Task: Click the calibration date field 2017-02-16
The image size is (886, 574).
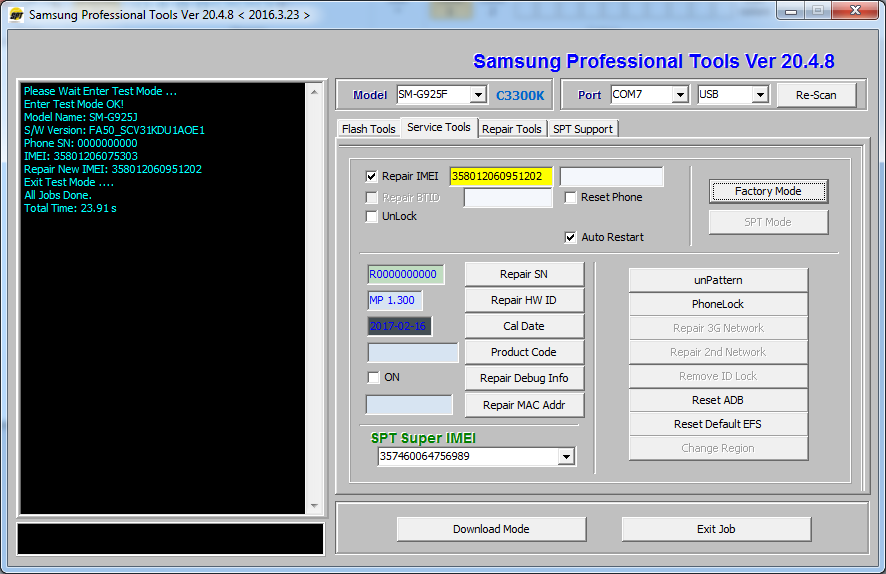Action: [399, 327]
